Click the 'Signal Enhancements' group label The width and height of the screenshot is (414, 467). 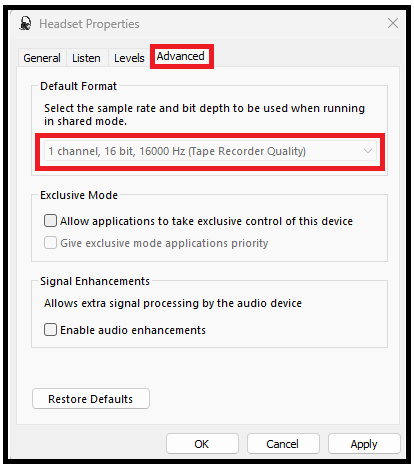95,281
